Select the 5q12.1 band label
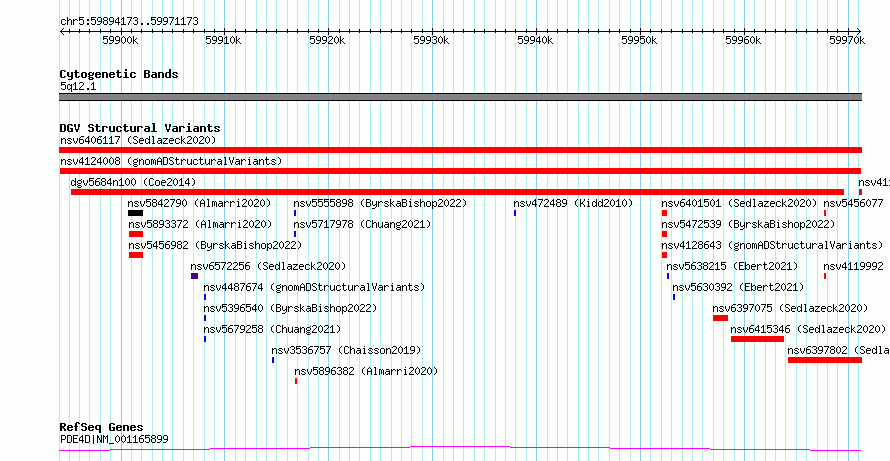The width and height of the screenshot is (890, 461). [x=78, y=86]
